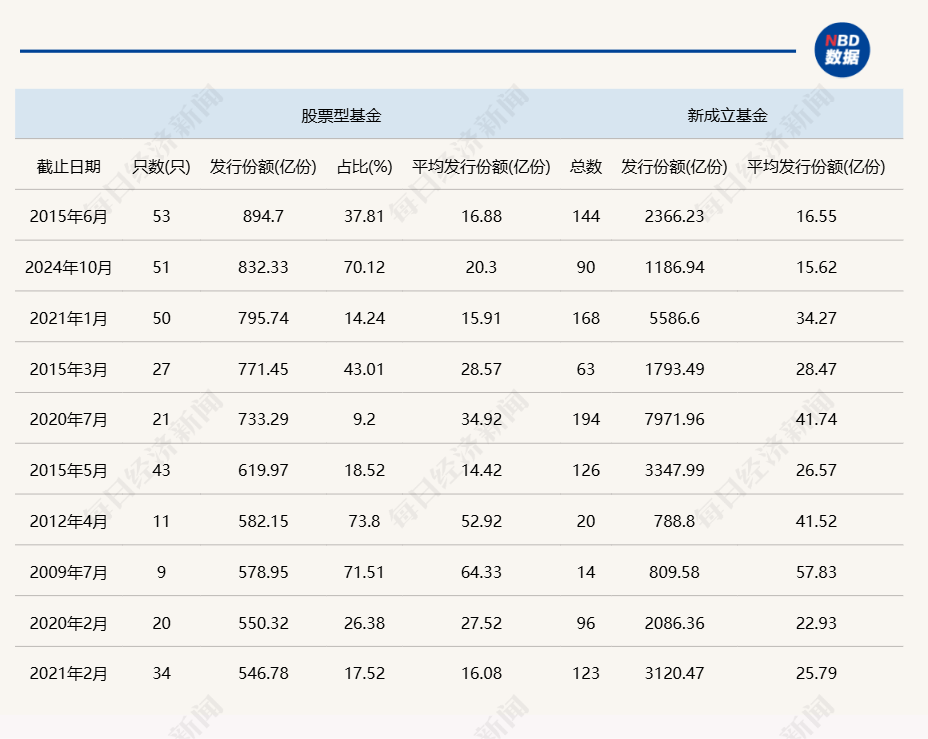Click the 总数 column header

(x=586, y=167)
